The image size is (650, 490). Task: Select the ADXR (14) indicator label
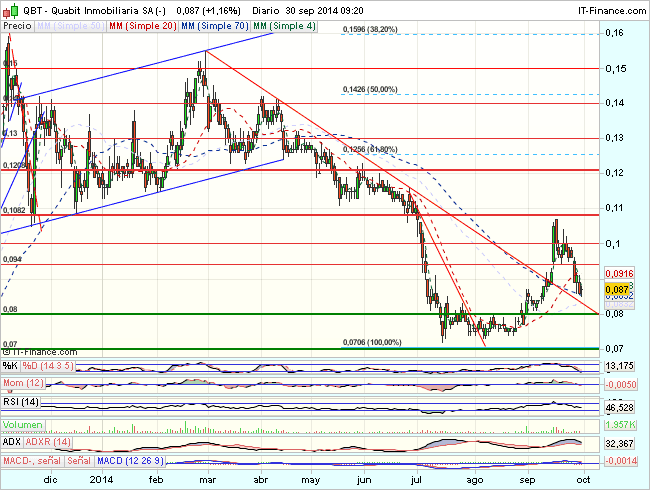click(48, 442)
